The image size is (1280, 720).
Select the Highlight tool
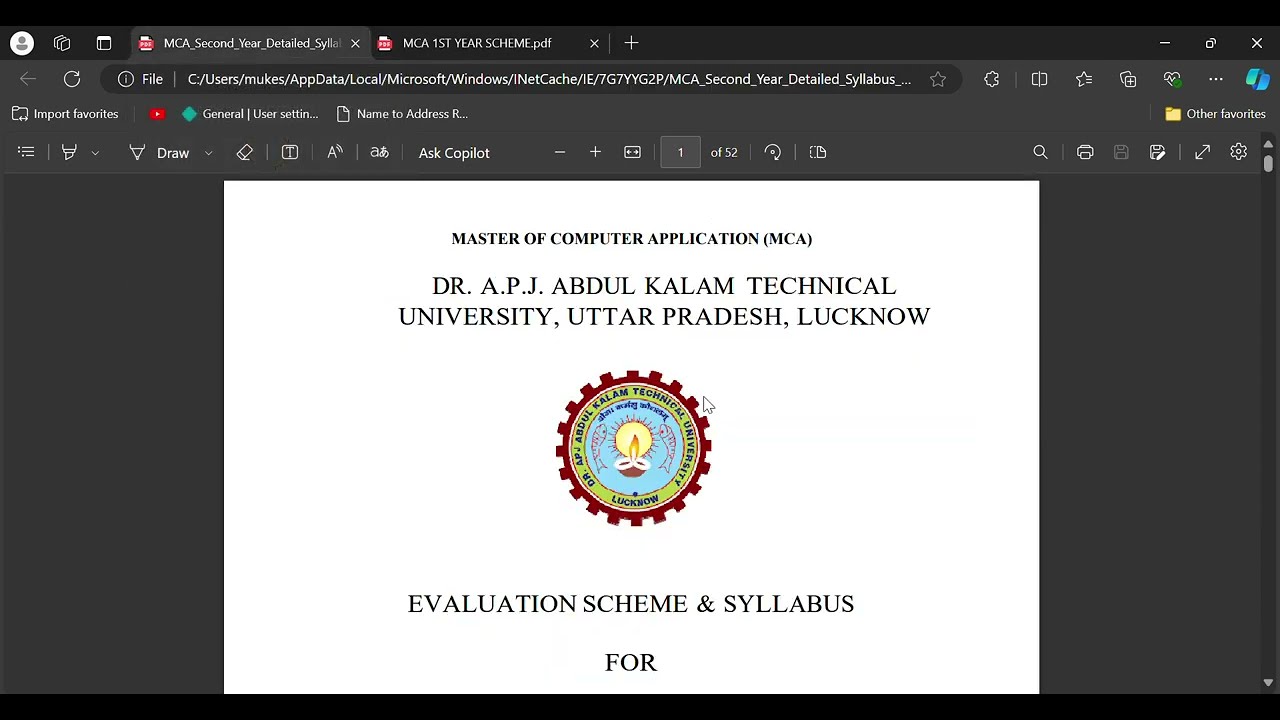pyautogui.click(x=69, y=152)
